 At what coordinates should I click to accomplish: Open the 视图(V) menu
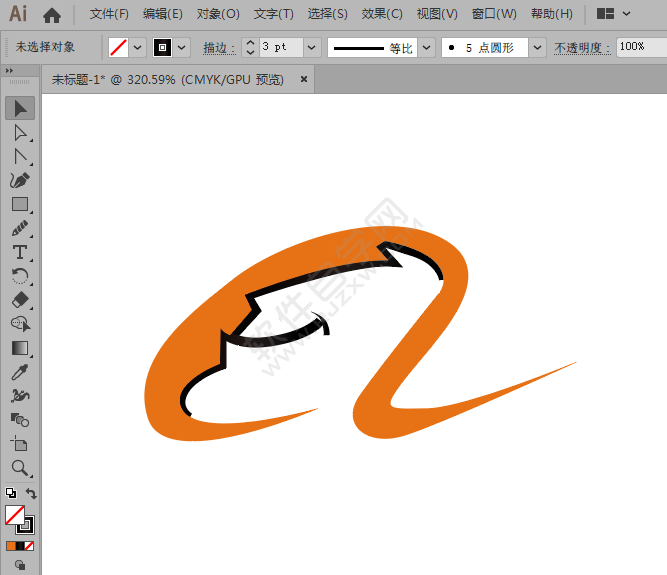click(437, 14)
